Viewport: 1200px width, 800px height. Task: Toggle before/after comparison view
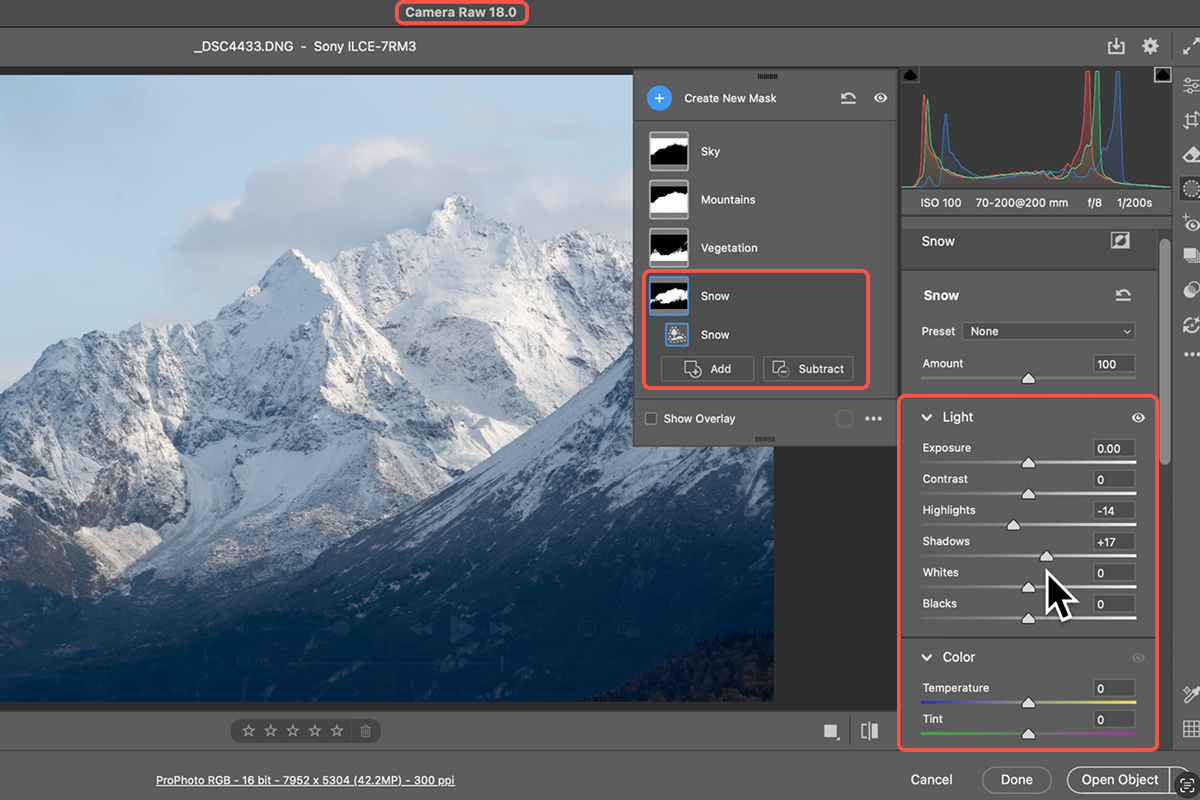pos(870,731)
